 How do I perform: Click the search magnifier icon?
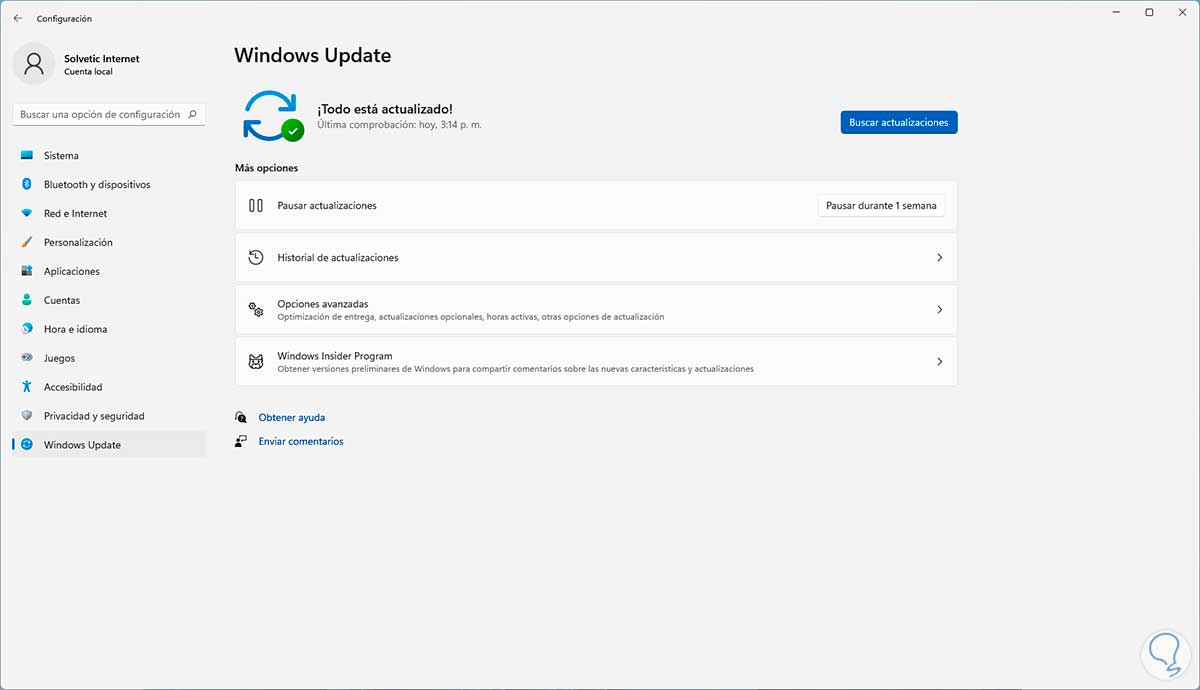tap(193, 115)
